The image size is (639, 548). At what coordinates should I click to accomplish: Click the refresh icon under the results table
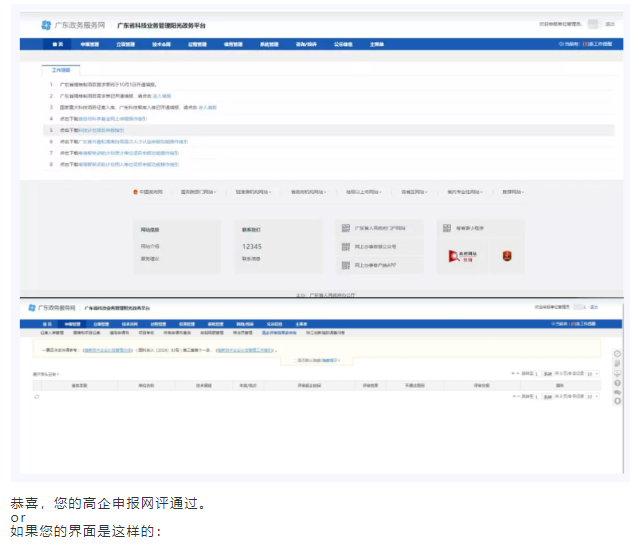pos(37,397)
